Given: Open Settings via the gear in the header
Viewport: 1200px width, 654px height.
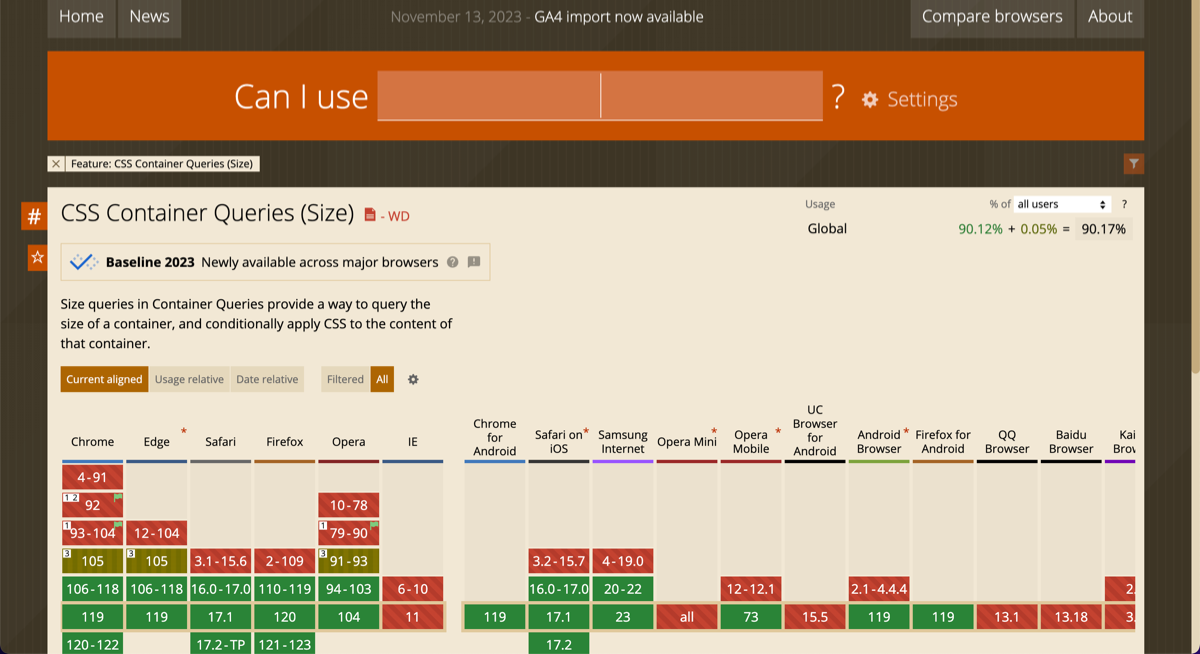Looking at the screenshot, I should click(x=870, y=99).
